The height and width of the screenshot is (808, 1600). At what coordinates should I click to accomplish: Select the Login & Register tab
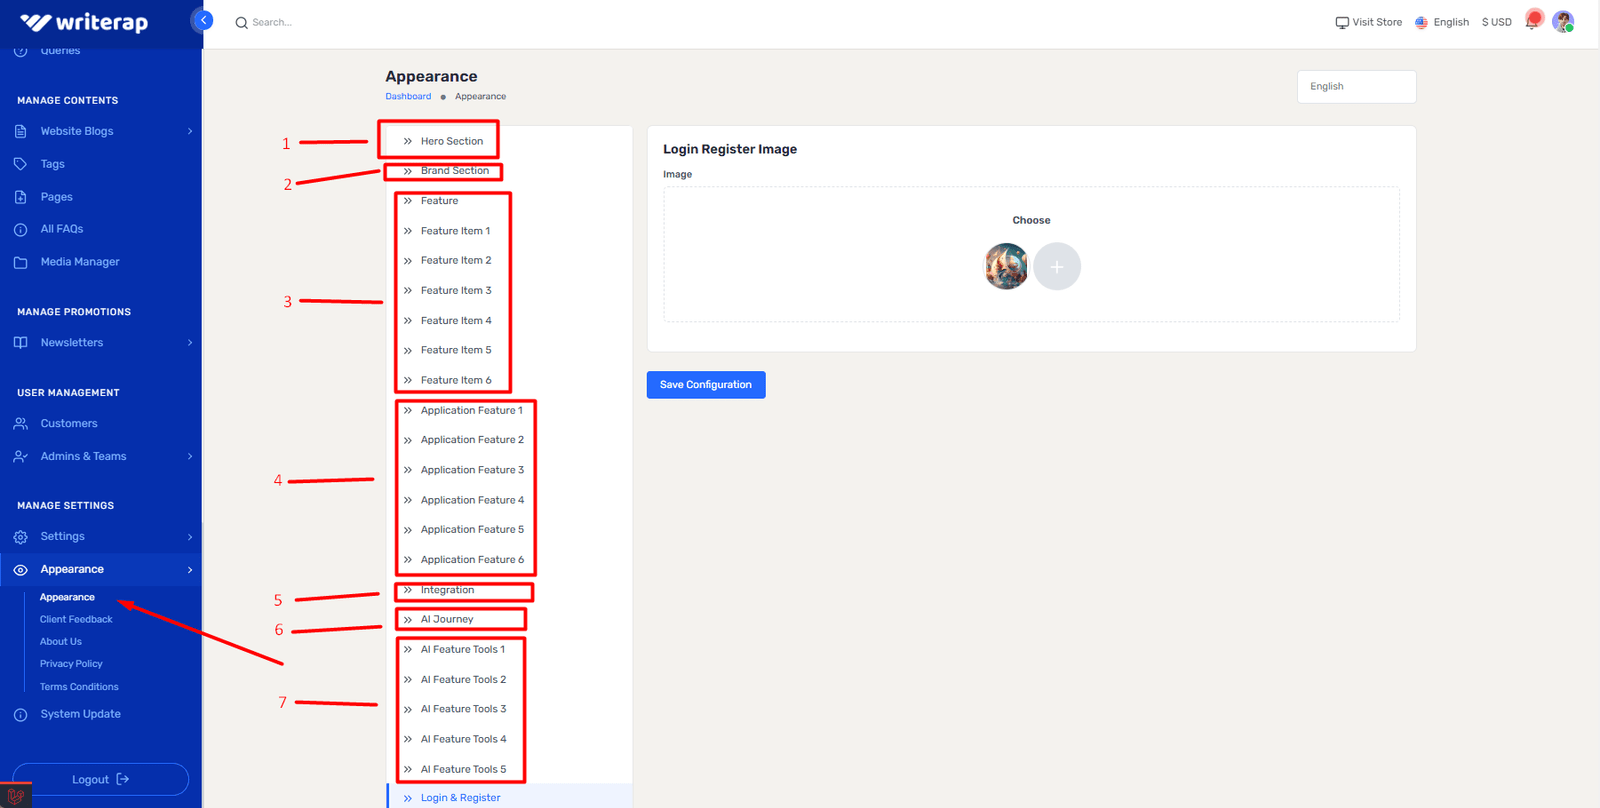510,798
